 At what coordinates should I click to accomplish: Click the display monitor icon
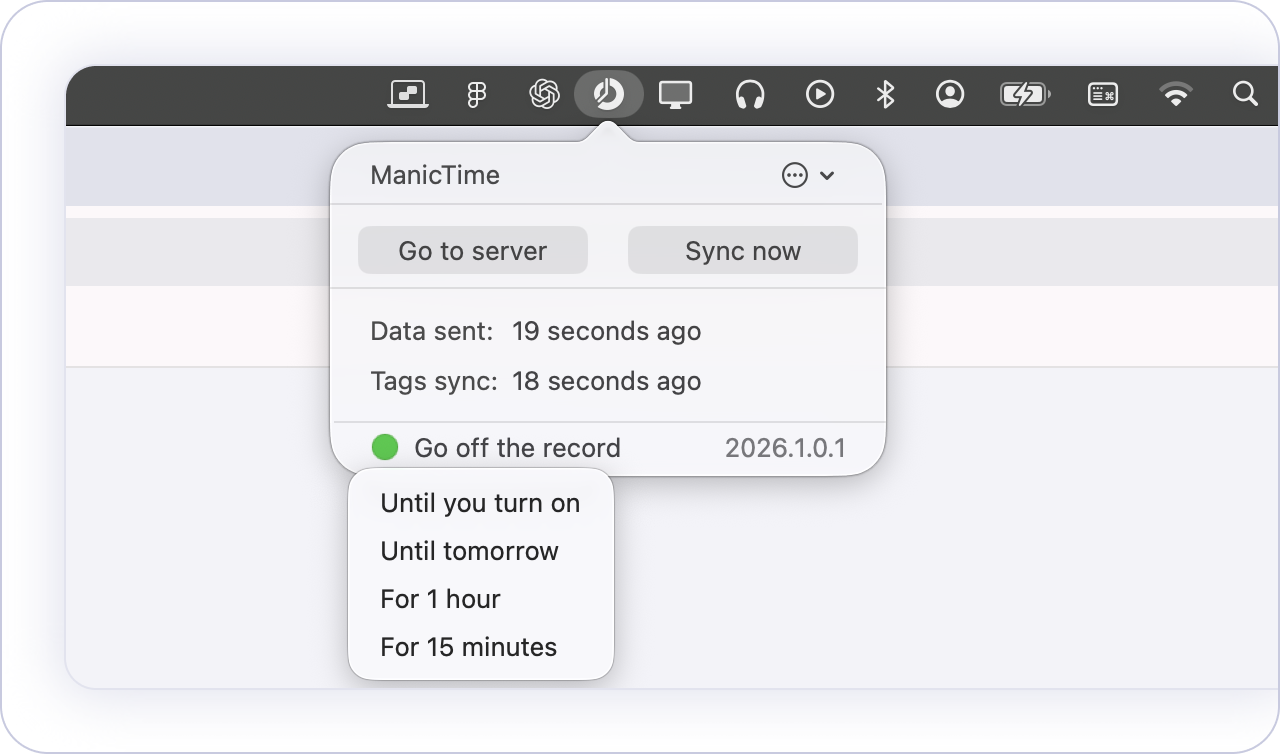(675, 95)
